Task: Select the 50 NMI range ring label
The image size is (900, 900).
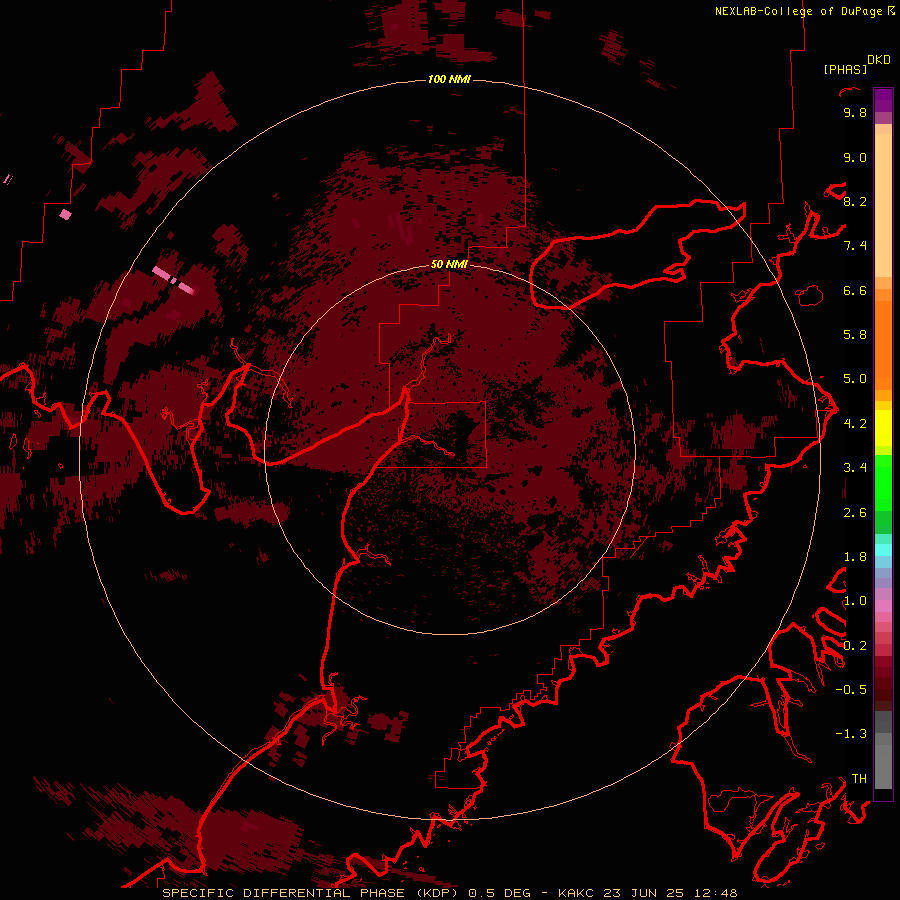Action: 449,264
